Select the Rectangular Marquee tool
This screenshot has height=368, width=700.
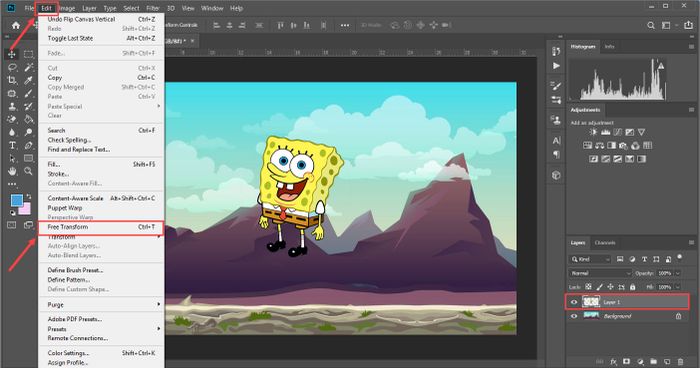pyautogui.click(x=29, y=54)
